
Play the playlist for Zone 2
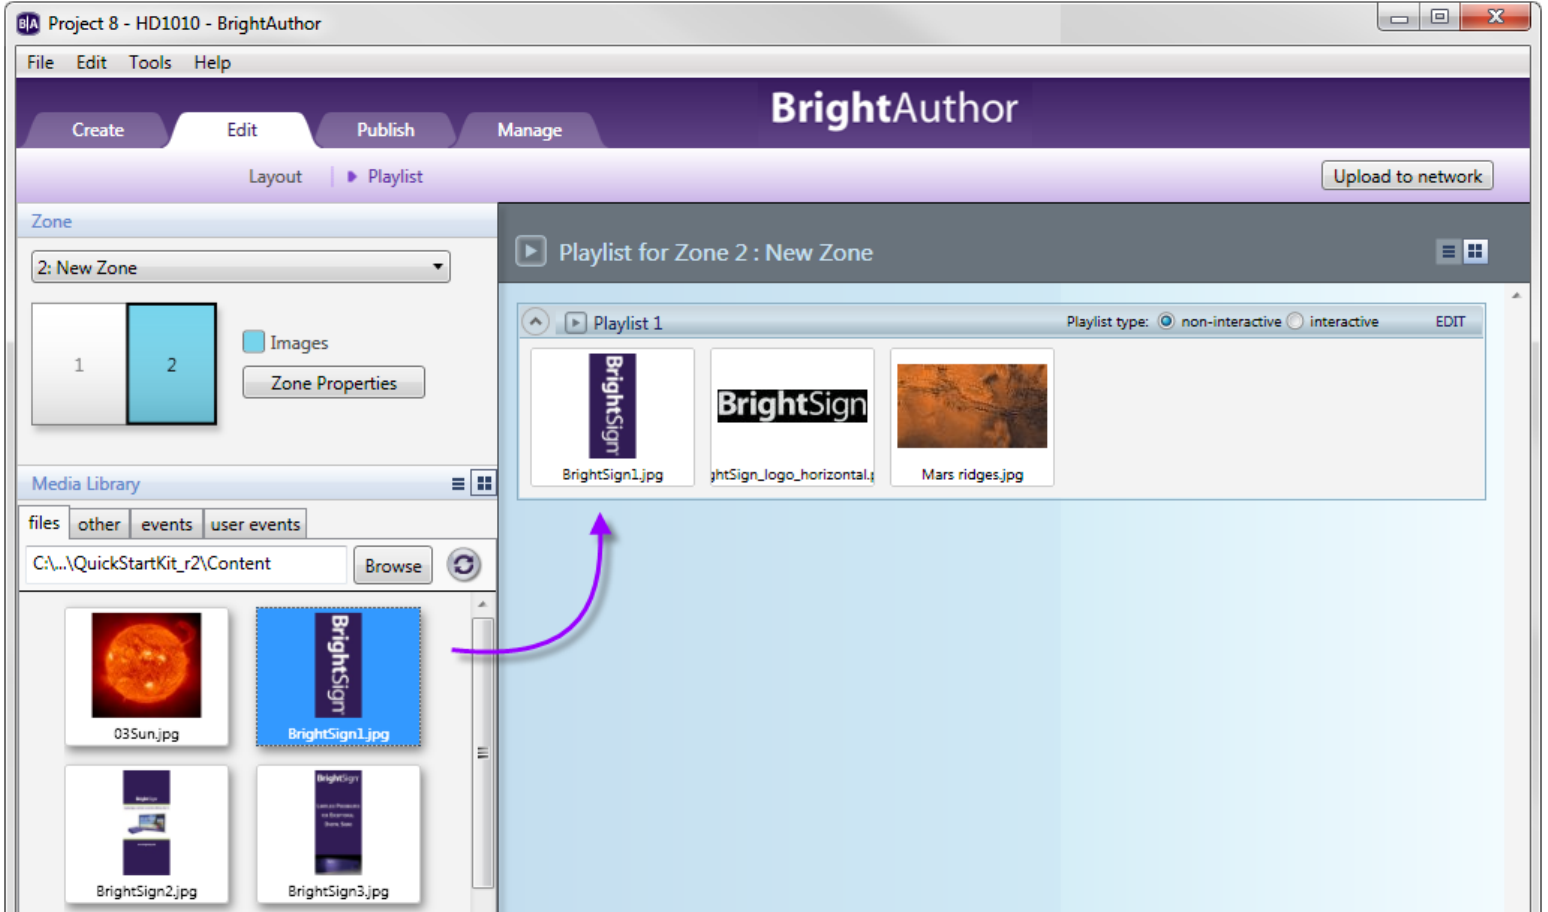tap(531, 251)
